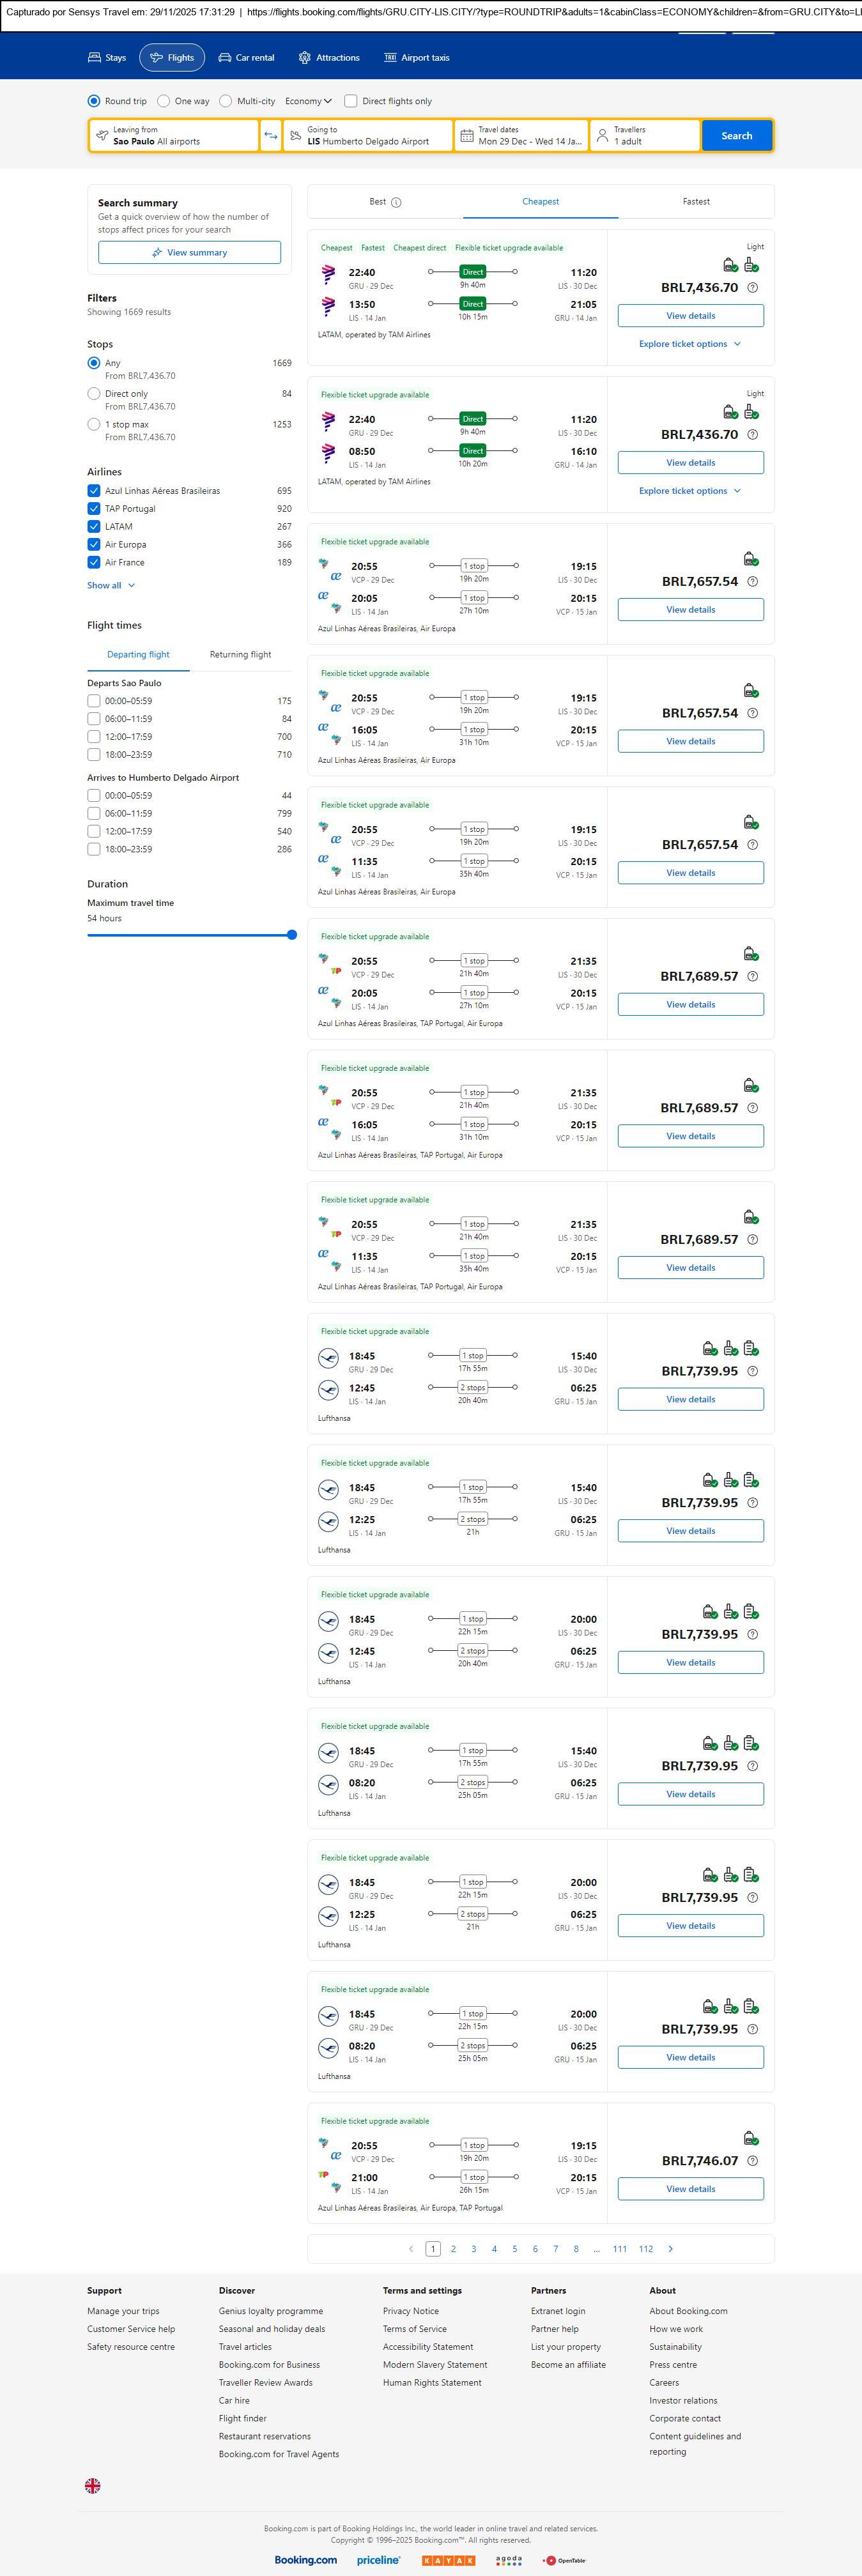Click the help icon next to BRL7,436.70 on first result
The width and height of the screenshot is (862, 2576).
(753, 288)
